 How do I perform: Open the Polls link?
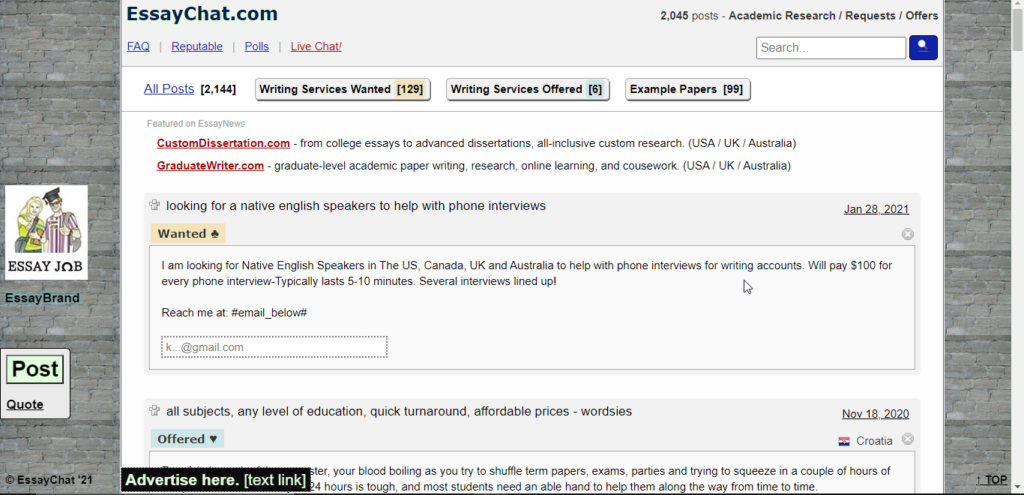[x=257, y=46]
